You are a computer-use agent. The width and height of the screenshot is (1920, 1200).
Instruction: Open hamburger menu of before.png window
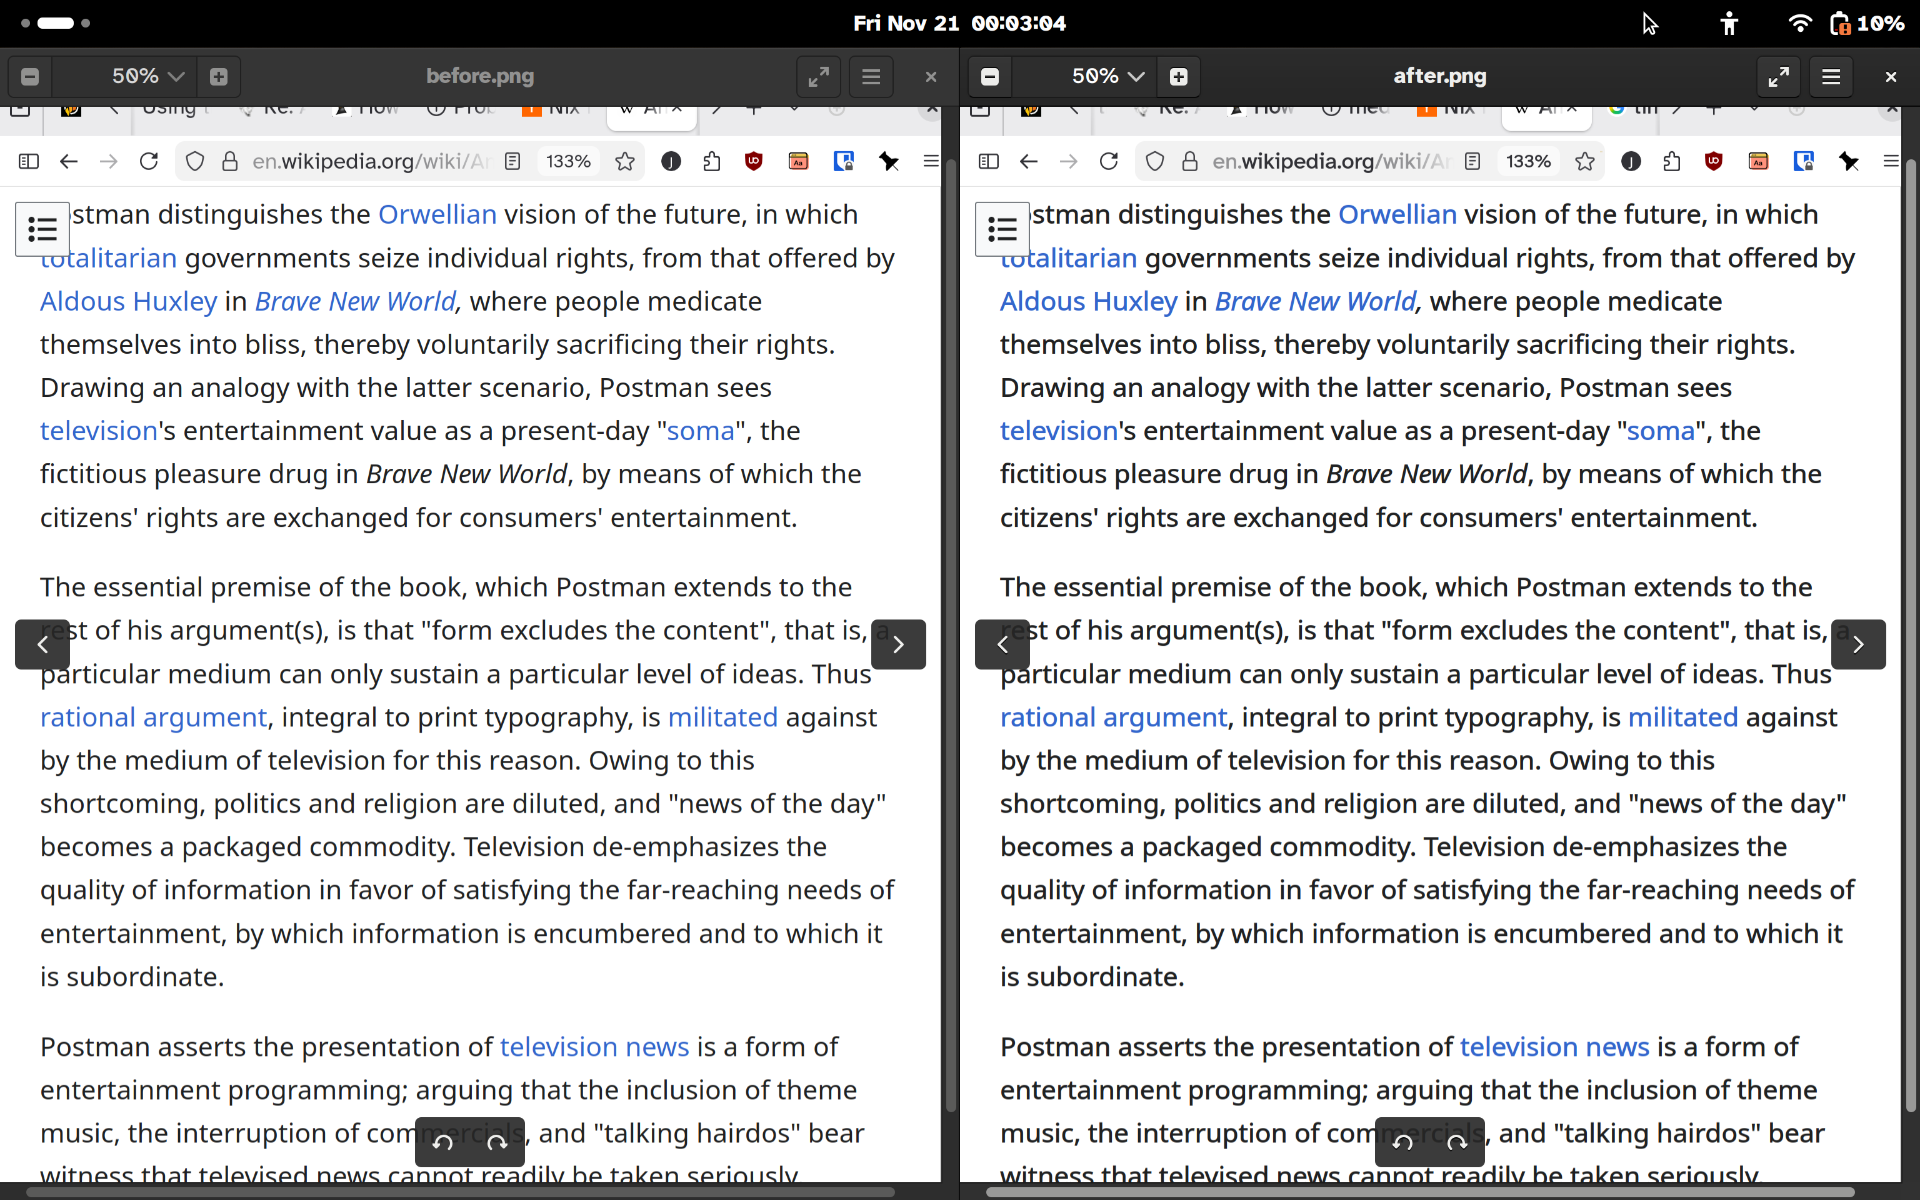871,76
